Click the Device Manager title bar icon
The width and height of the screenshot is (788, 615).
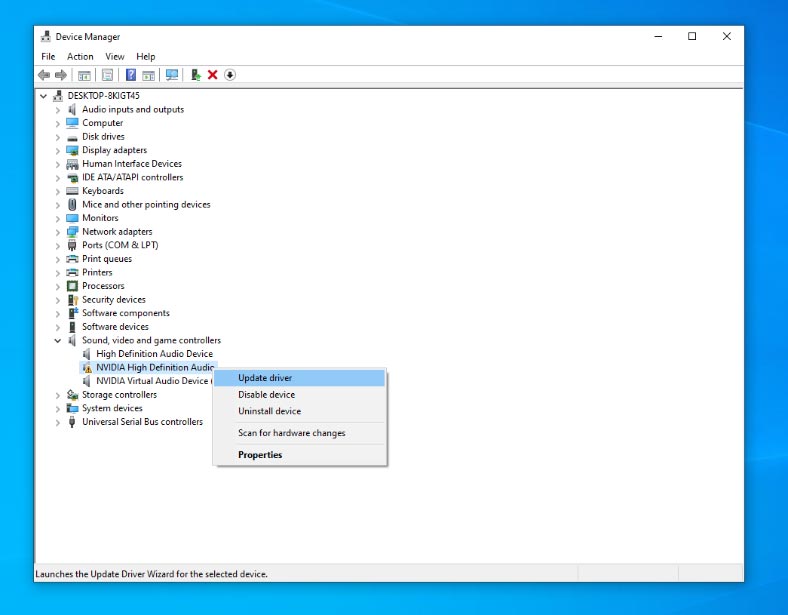click(x=46, y=36)
